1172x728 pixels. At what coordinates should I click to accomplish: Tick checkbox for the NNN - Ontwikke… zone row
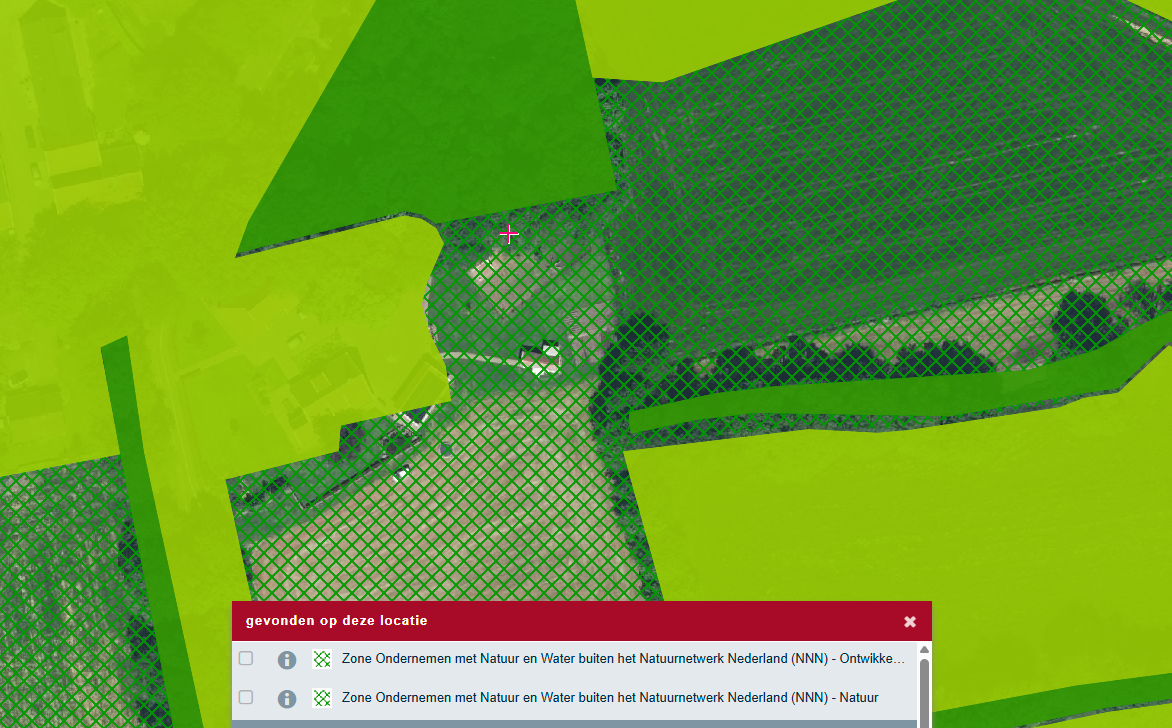(x=246, y=658)
